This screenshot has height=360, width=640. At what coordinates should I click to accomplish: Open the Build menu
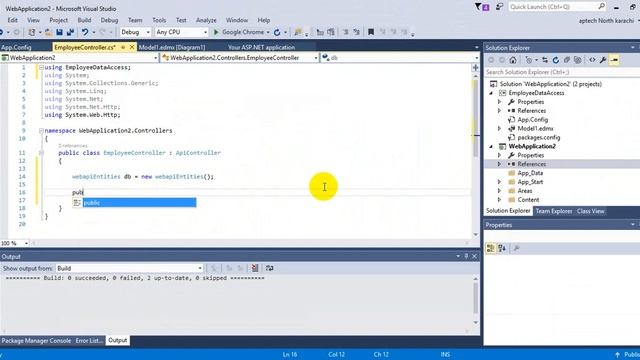click(84, 20)
